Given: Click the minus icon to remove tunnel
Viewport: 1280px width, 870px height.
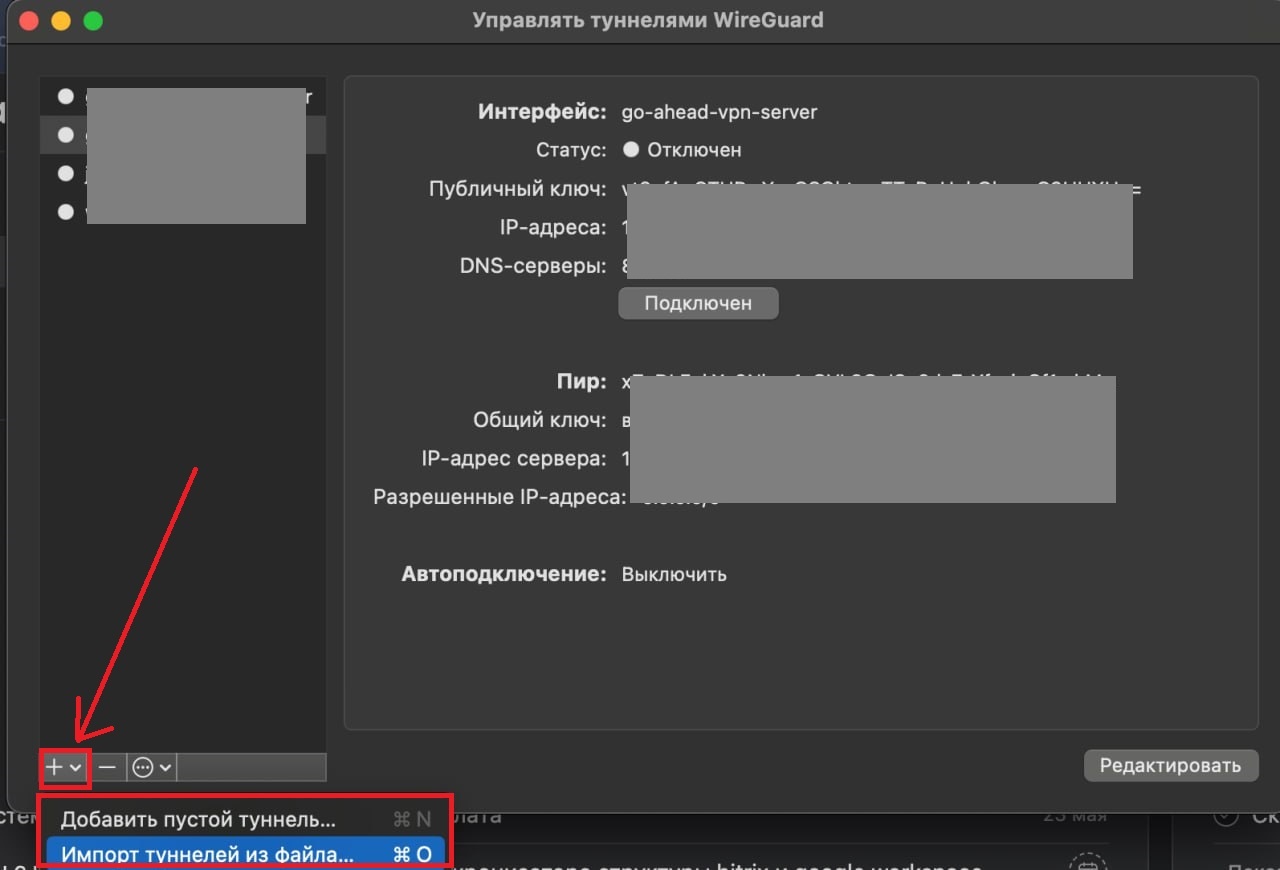Looking at the screenshot, I should coord(108,767).
